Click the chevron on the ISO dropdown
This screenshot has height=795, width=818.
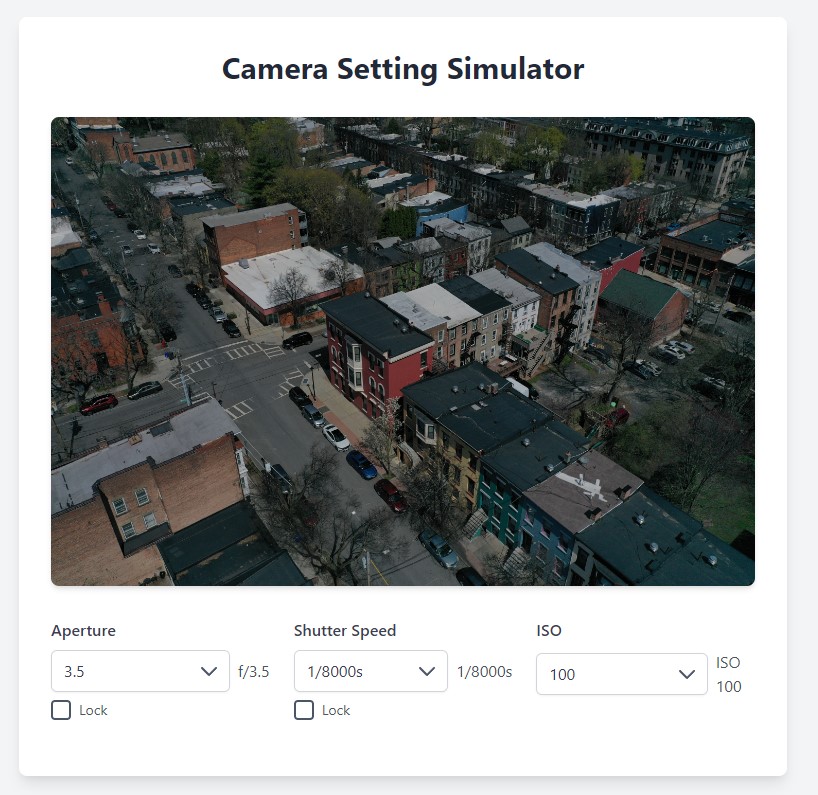(x=687, y=674)
